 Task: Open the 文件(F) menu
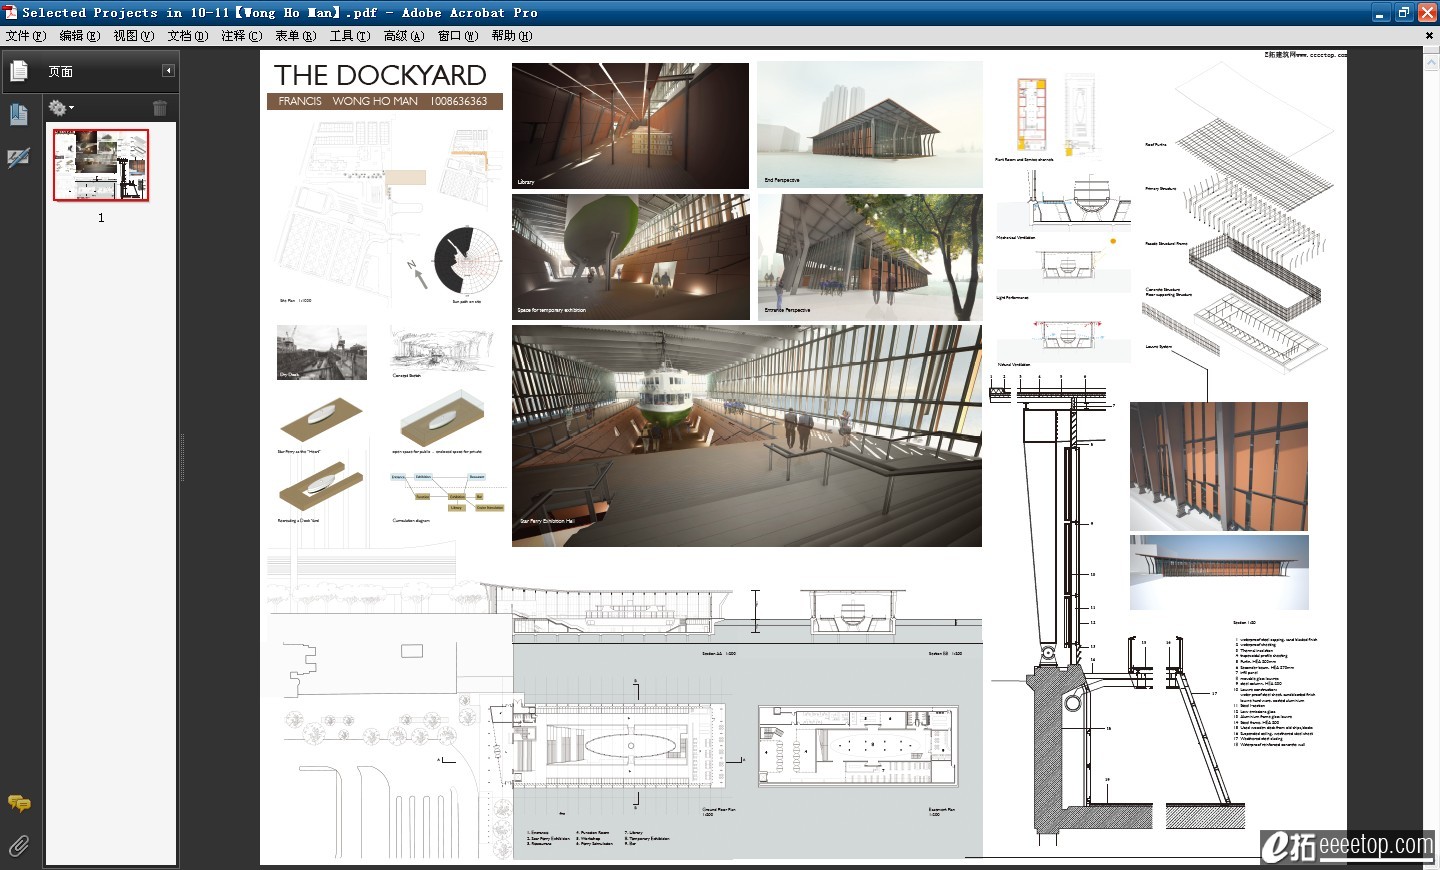(x=26, y=35)
